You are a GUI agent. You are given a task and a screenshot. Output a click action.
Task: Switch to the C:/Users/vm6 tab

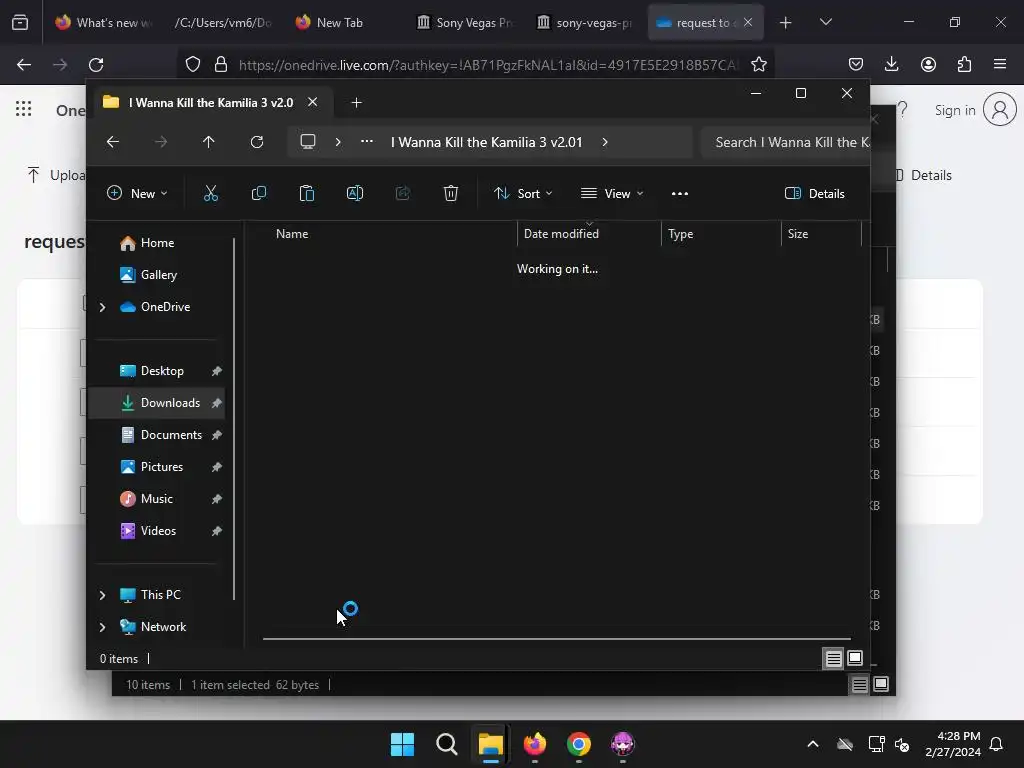click(x=223, y=23)
